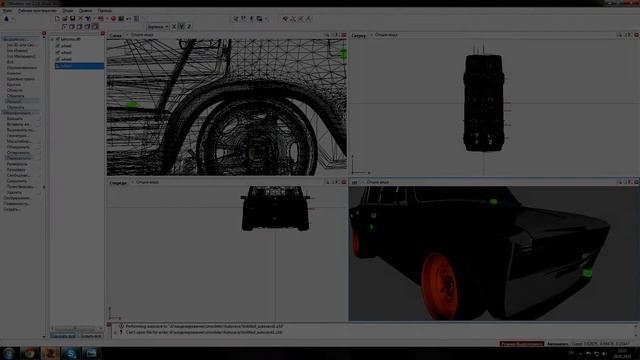Expand the Поверхность... command group
This screenshot has height=360, width=640.
point(17,203)
